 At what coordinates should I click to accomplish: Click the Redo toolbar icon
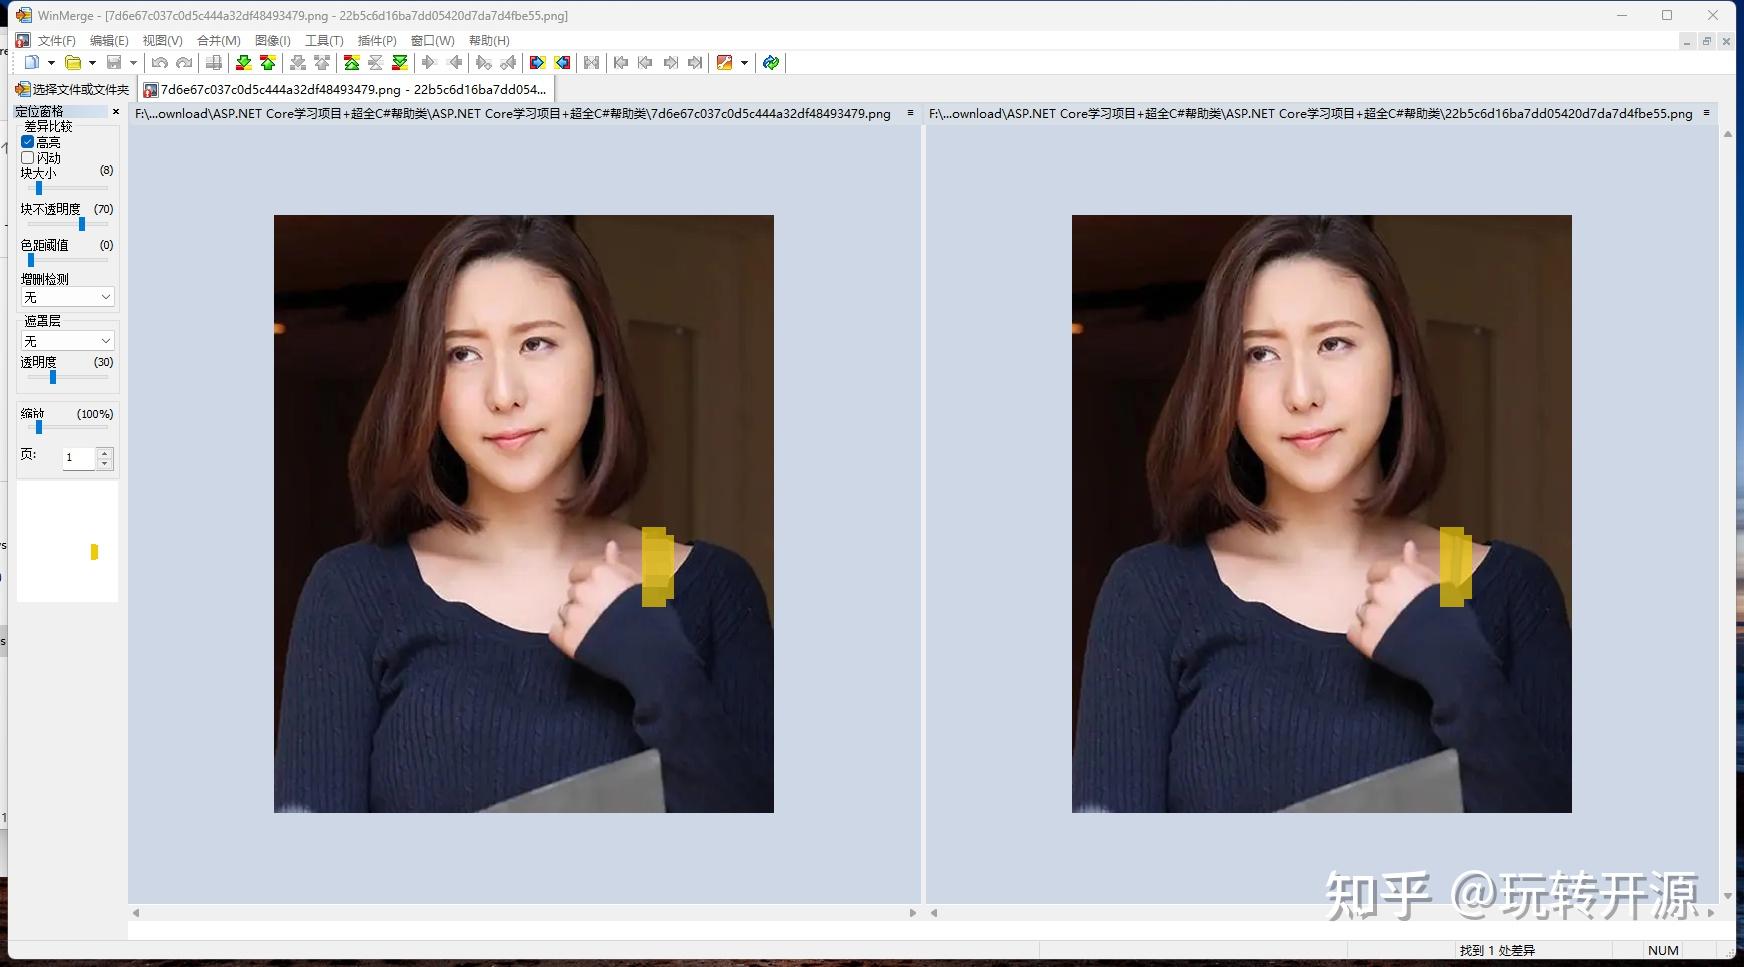[184, 62]
